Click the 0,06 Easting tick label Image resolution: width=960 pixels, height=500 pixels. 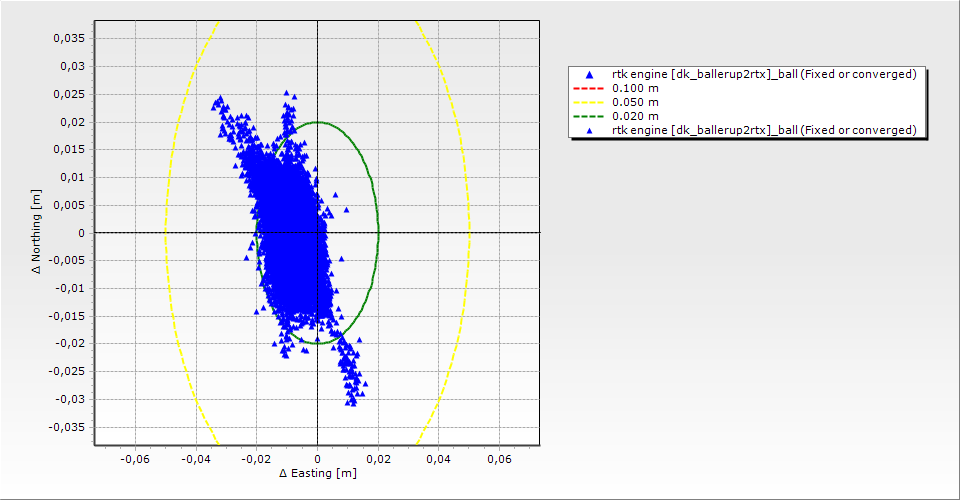pos(499,459)
